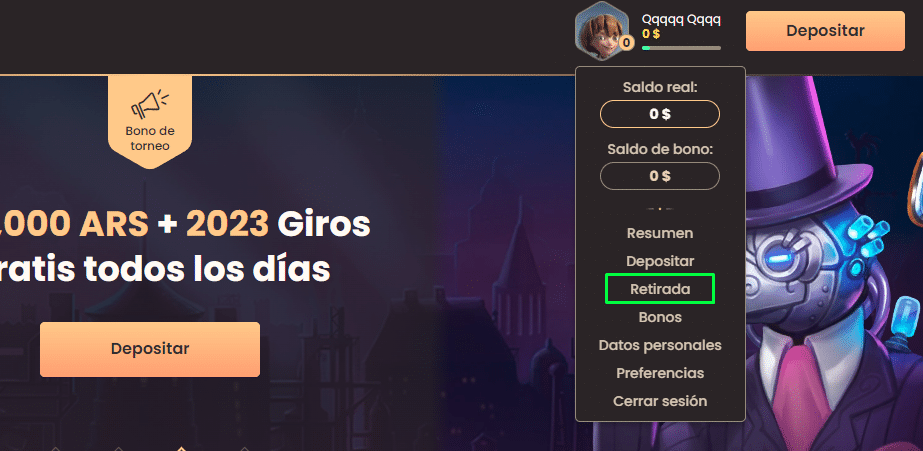Select Cerrar sesión to log out
The height and width of the screenshot is (451, 923).
tap(660, 401)
